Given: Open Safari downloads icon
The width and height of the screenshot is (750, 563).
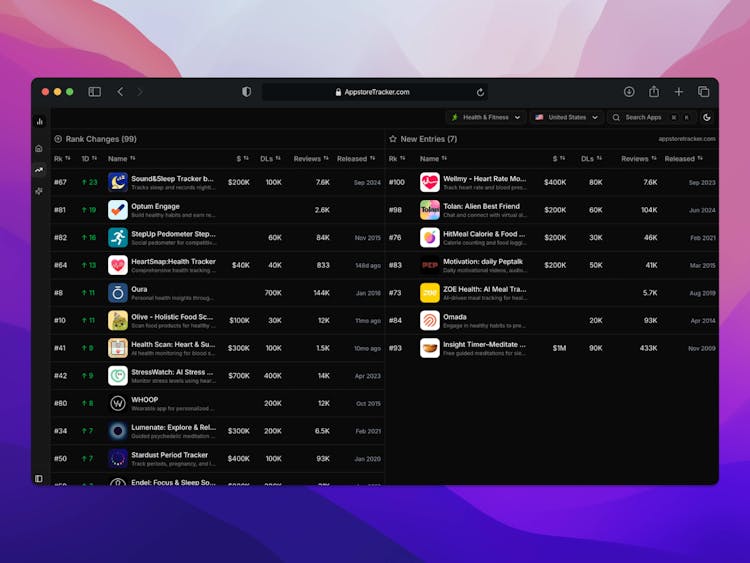Looking at the screenshot, I should [629, 92].
